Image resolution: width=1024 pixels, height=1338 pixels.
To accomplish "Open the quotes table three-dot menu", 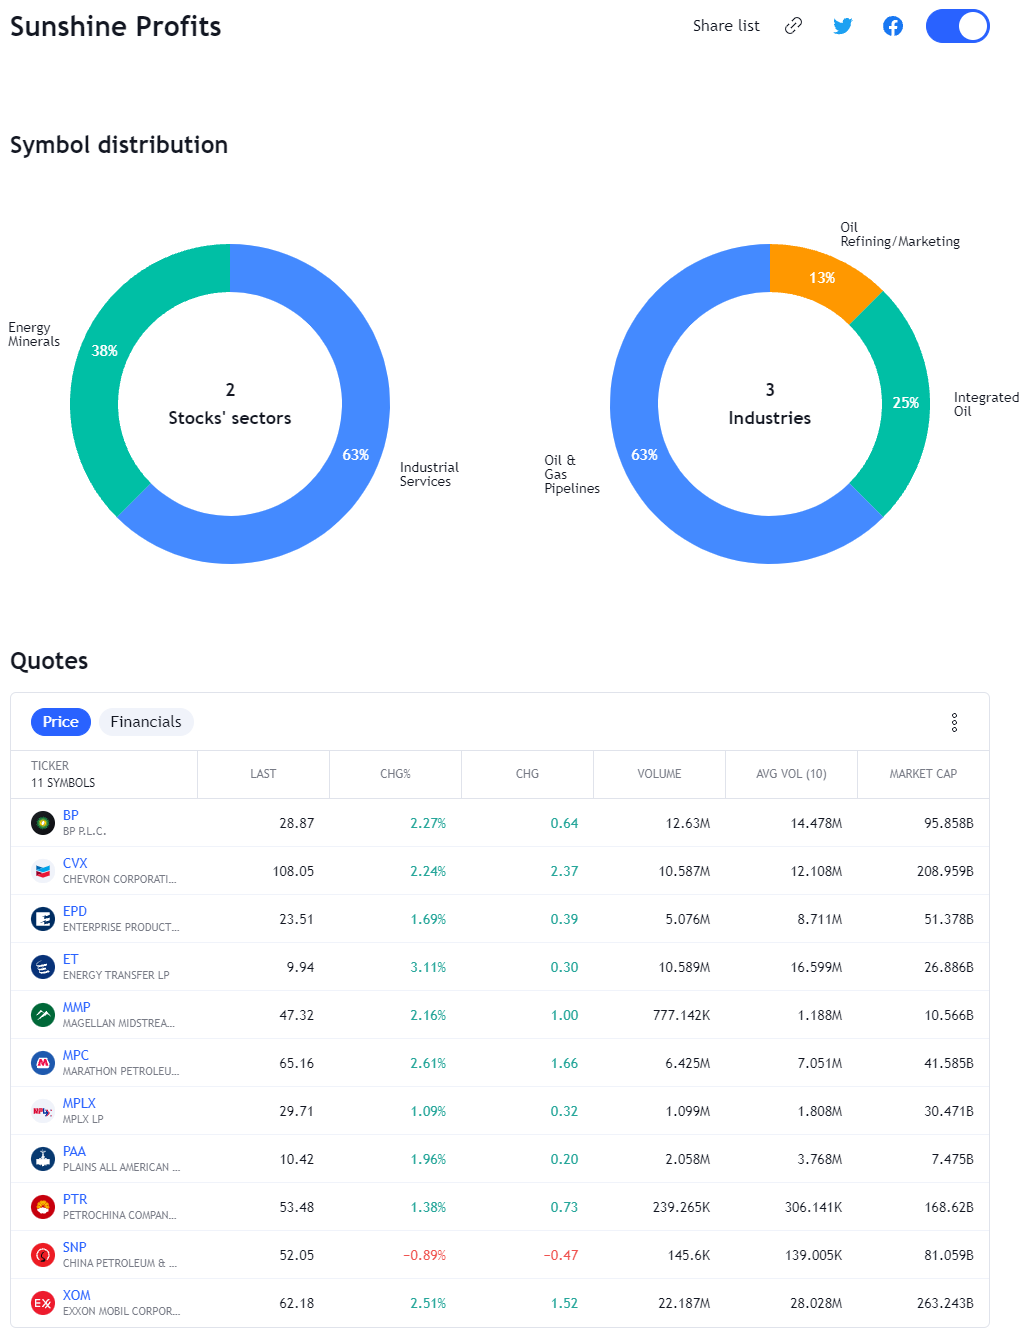I will pyautogui.click(x=954, y=723).
